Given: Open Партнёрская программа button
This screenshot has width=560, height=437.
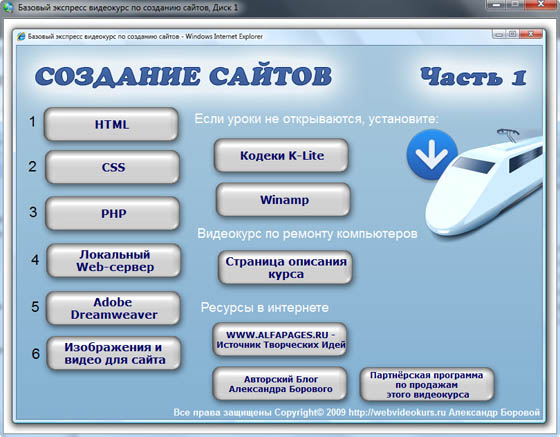Looking at the screenshot, I should 427,385.
